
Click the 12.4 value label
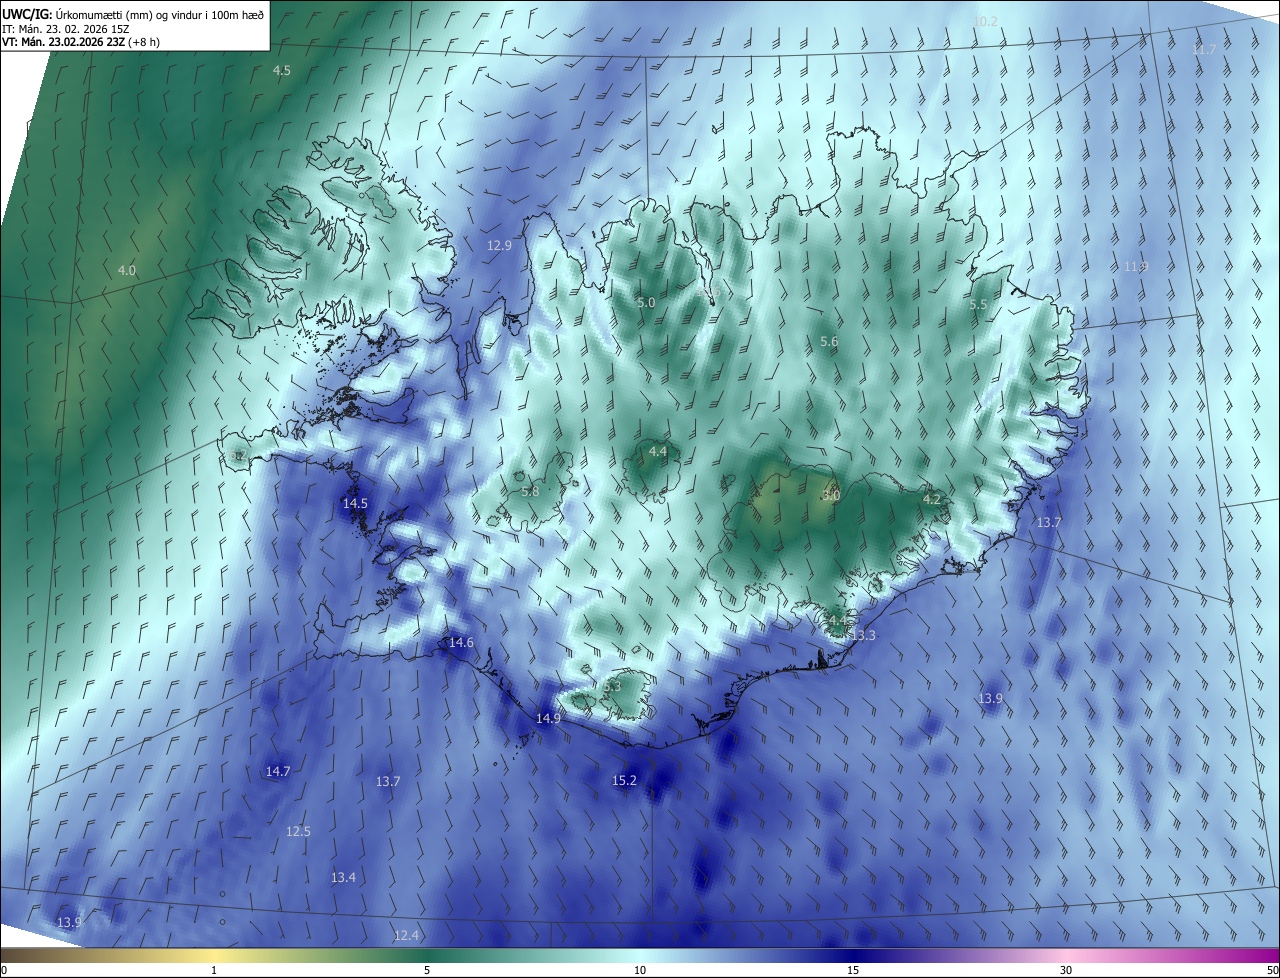406,935
